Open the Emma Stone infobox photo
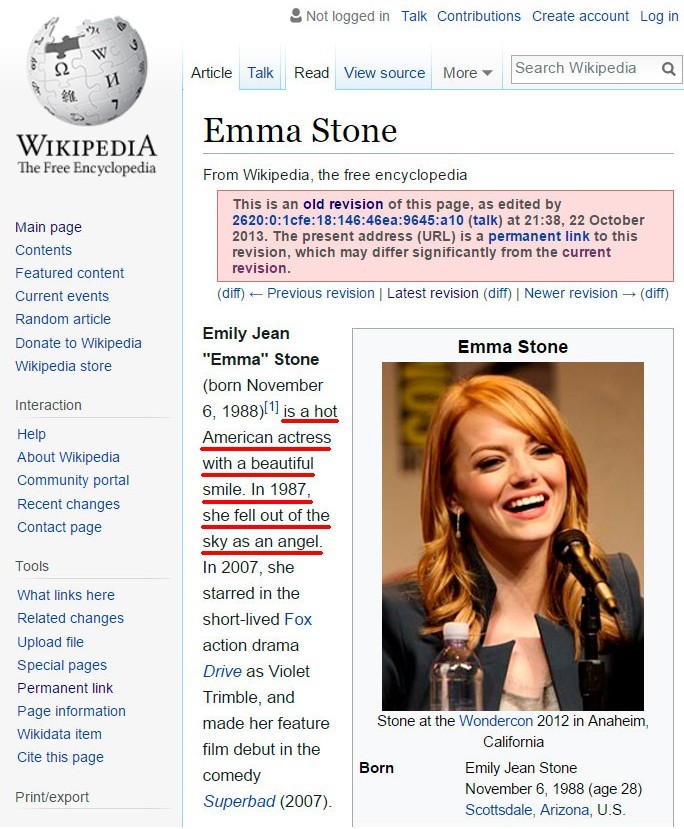 [x=512, y=535]
